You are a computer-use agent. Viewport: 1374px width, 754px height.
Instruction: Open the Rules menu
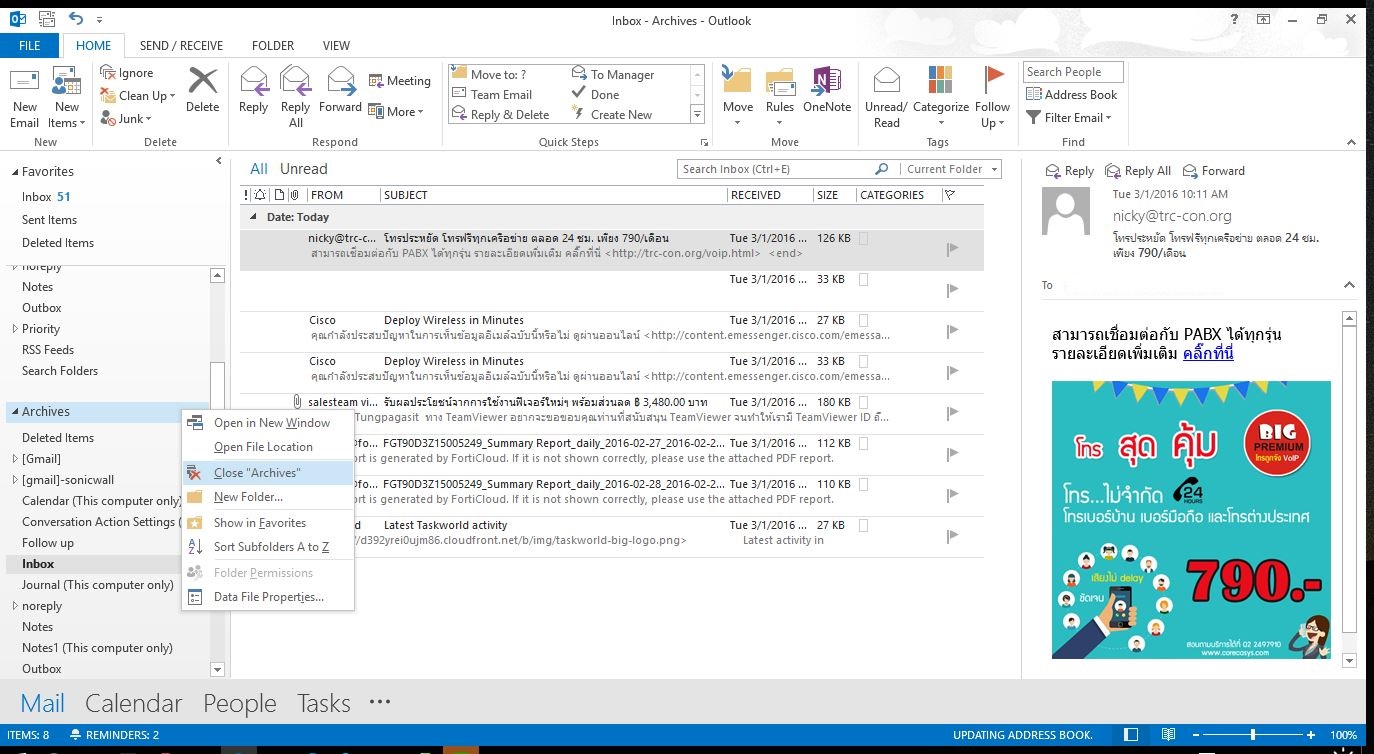pyautogui.click(x=779, y=97)
